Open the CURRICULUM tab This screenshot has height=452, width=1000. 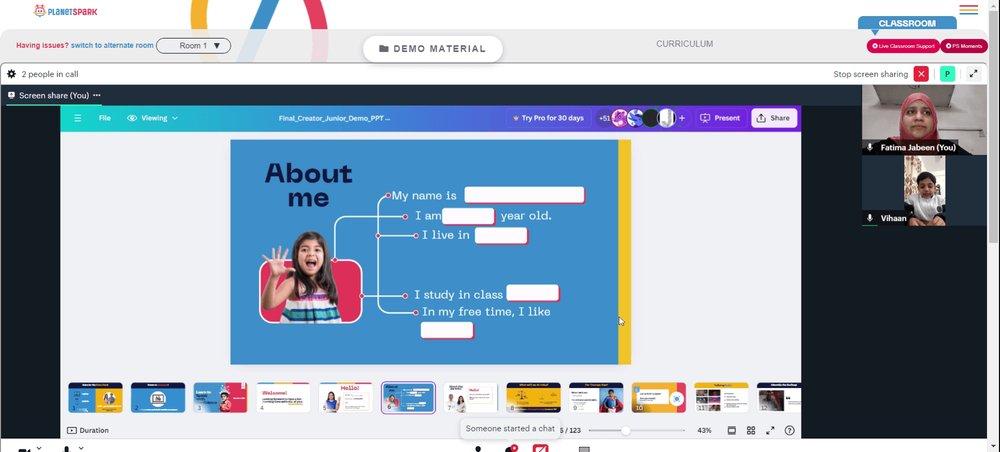tap(684, 44)
